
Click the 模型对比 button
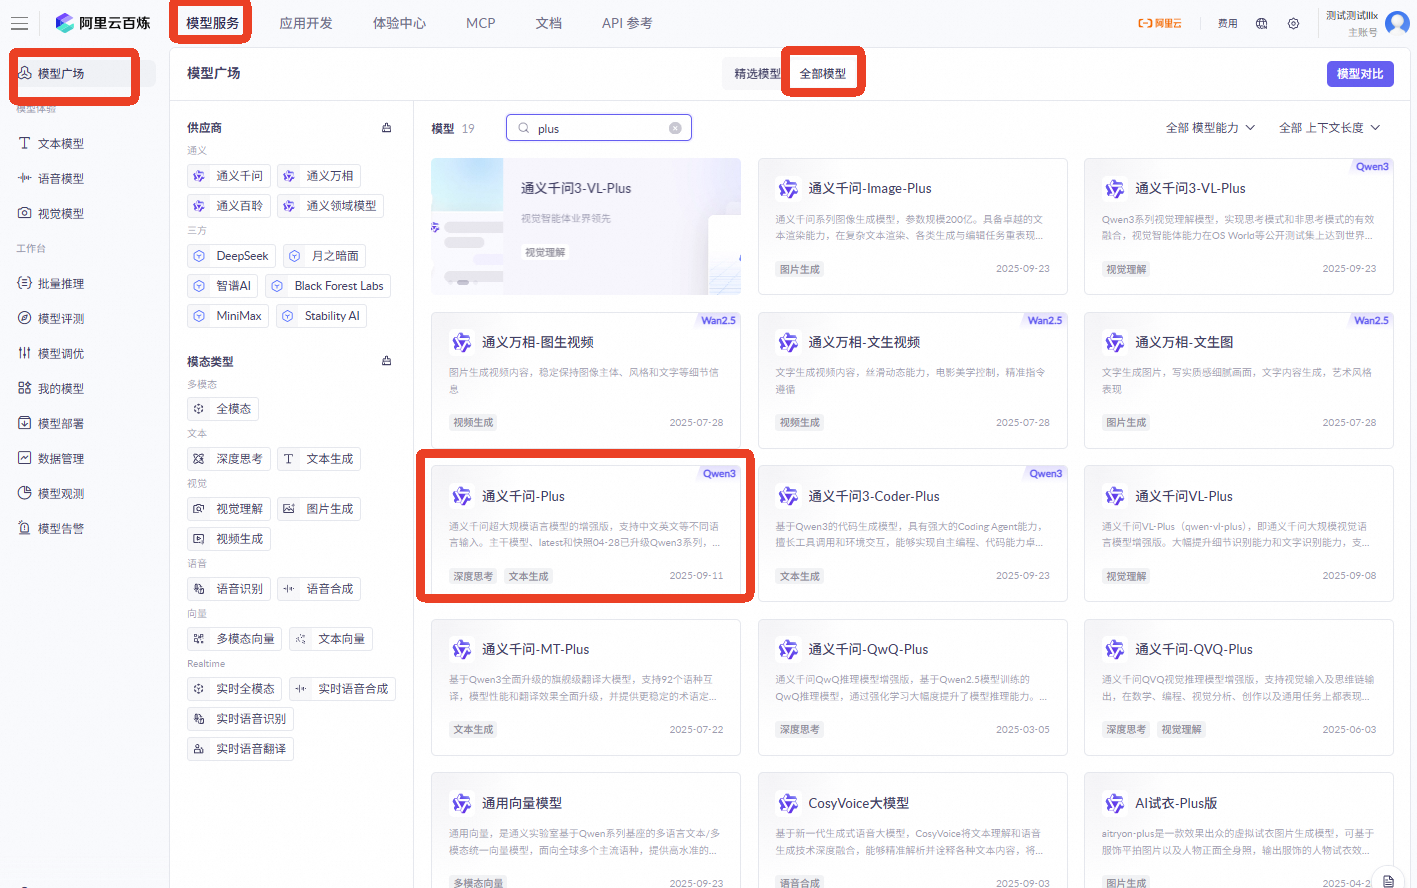(x=1360, y=73)
